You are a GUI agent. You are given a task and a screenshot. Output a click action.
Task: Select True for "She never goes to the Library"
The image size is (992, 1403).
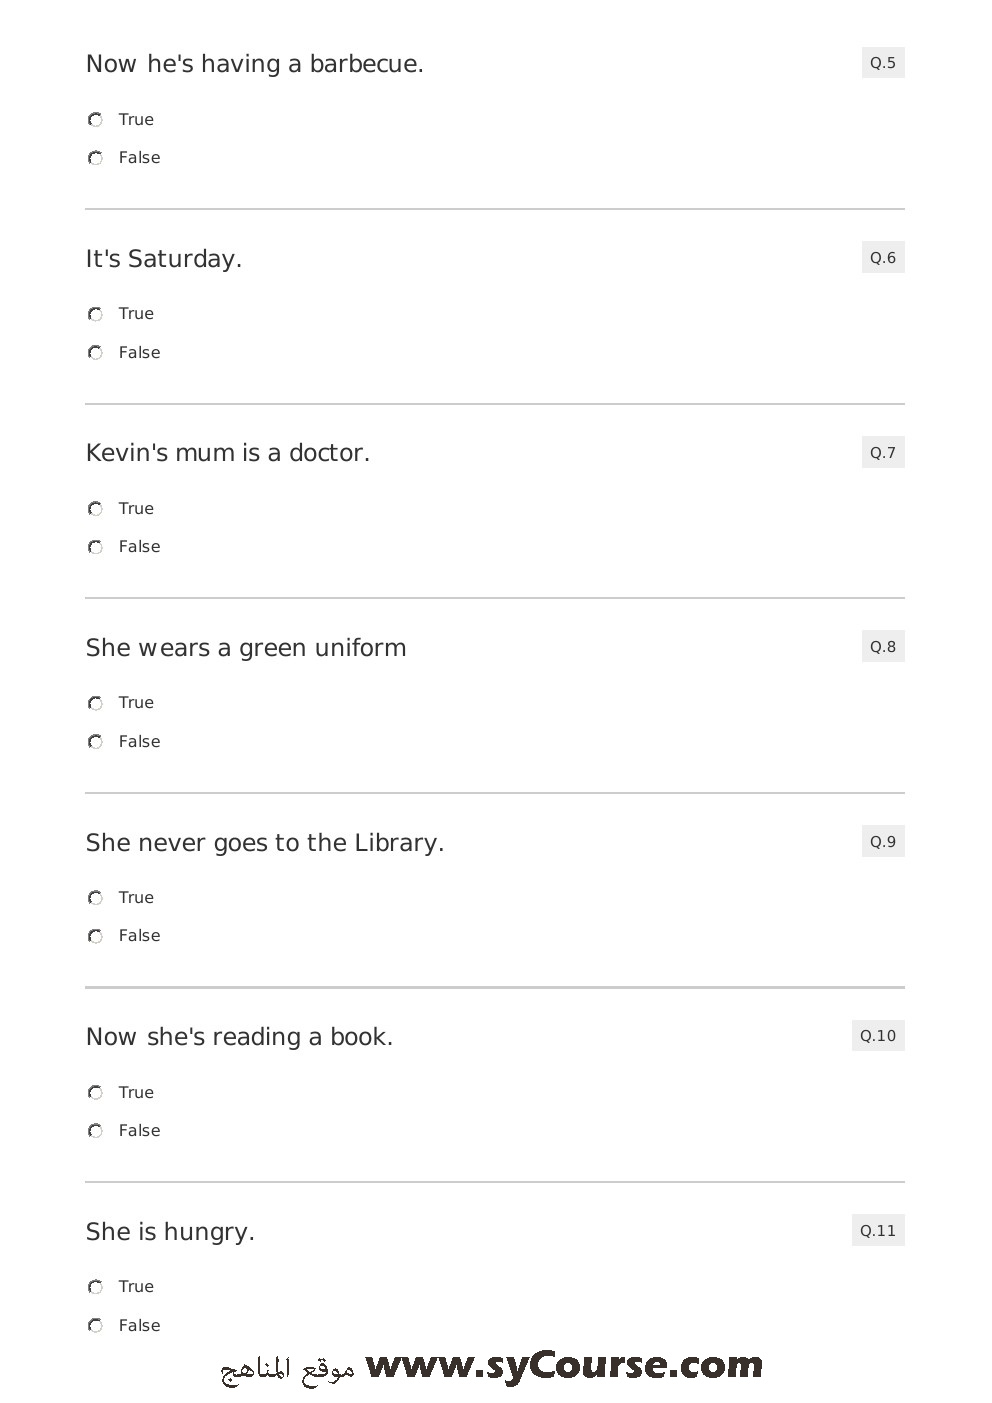(96, 898)
